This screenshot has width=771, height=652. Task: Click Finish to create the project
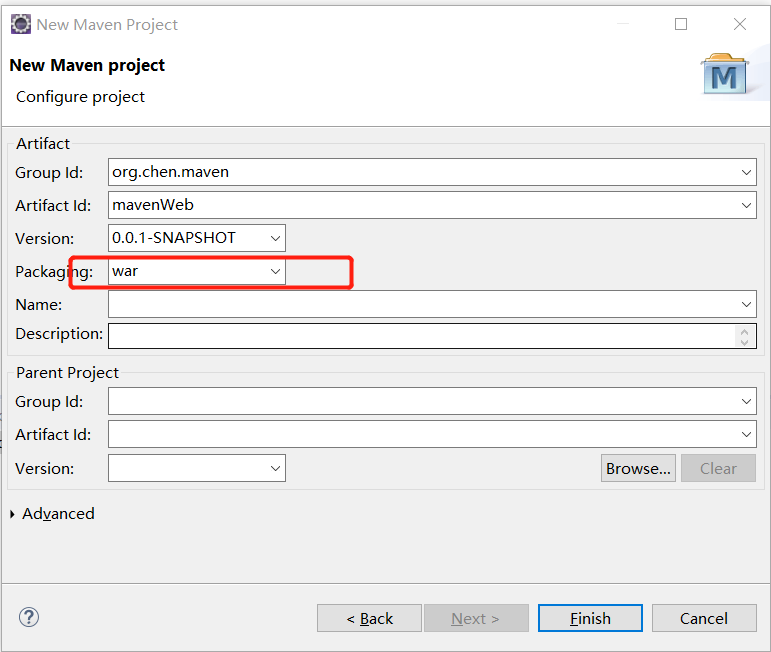pyautogui.click(x=590, y=618)
